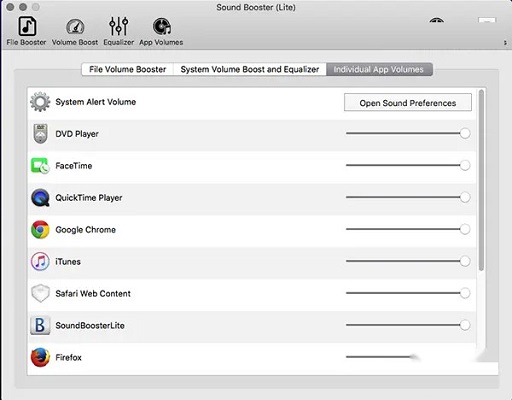
Task: Click the SoundBoosterLite volume slider
Action: (x=408, y=325)
